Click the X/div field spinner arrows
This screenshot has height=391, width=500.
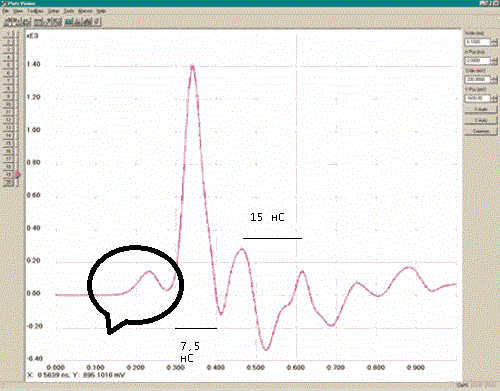tap(494, 42)
